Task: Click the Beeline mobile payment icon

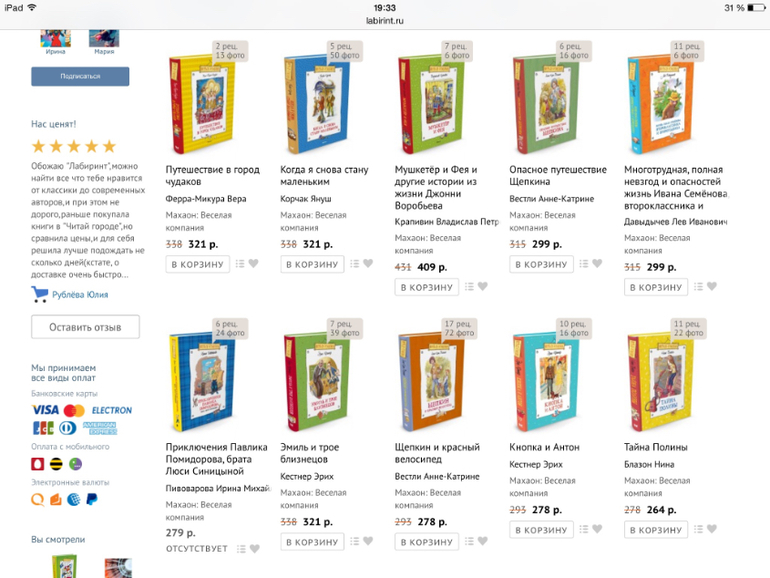Action: point(58,464)
